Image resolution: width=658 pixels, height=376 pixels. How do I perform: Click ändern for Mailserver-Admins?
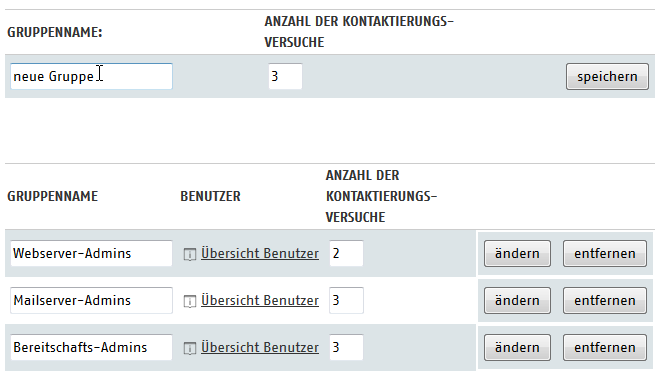pos(517,300)
